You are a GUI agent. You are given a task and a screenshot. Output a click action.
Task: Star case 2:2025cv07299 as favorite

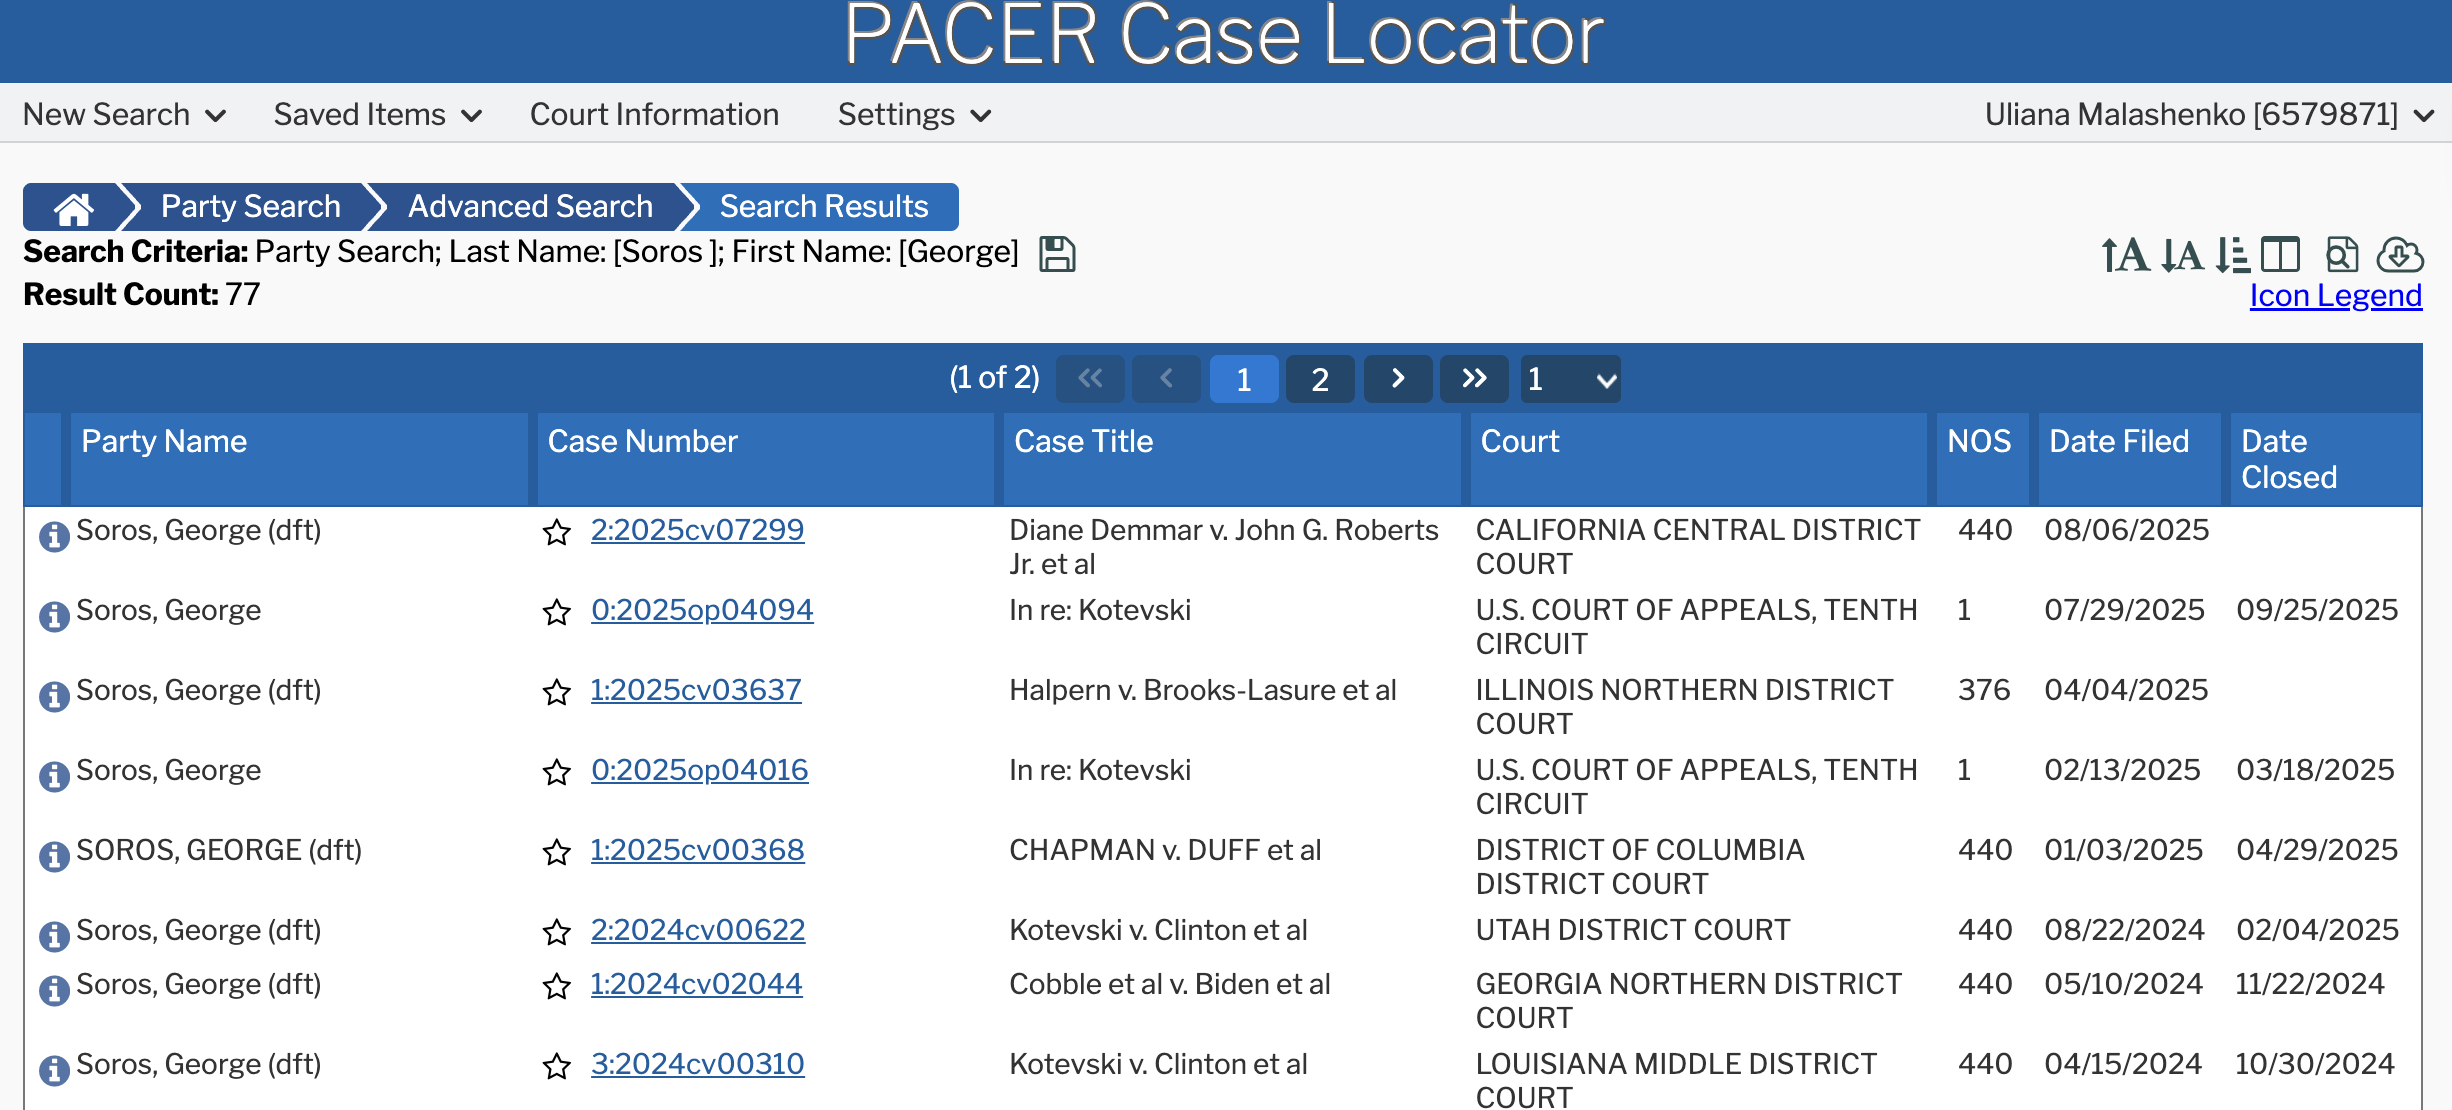click(x=557, y=532)
